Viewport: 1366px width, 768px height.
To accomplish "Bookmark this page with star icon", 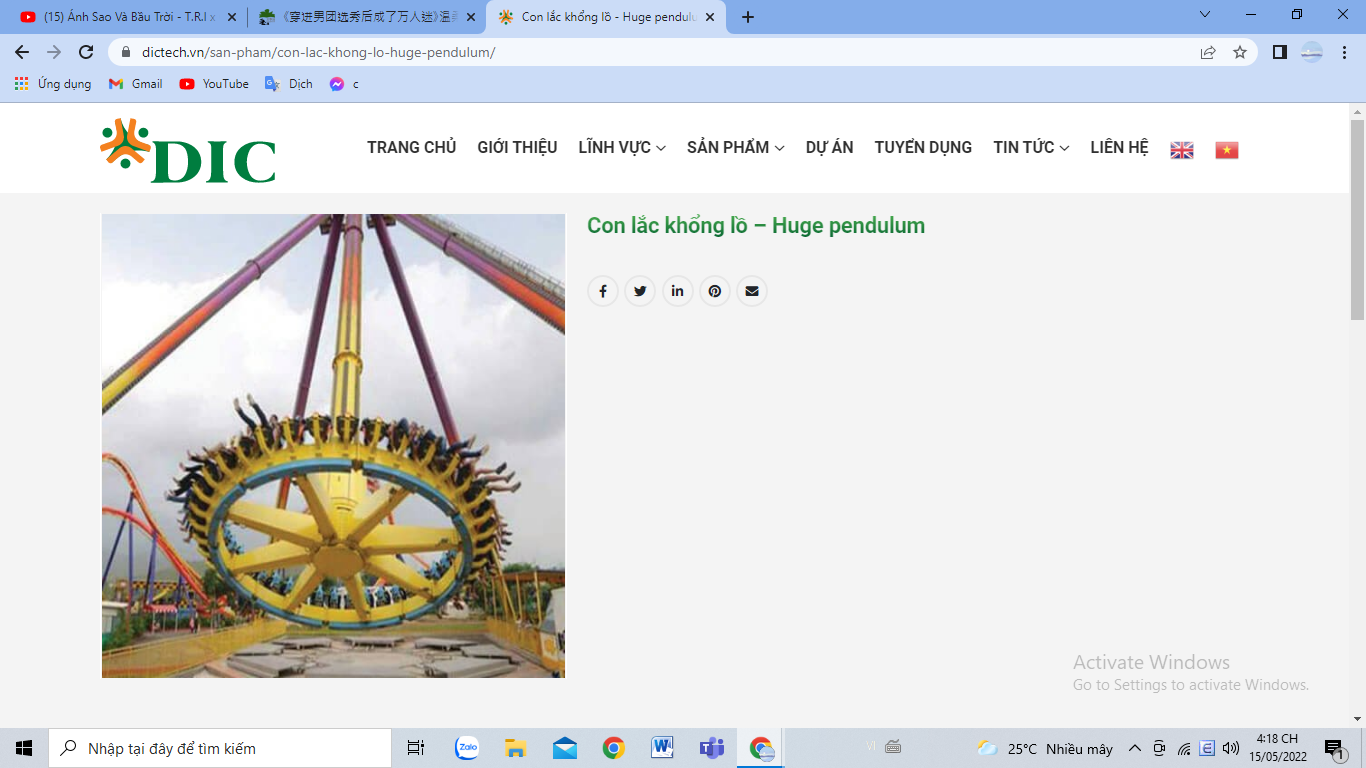I will point(1240,52).
